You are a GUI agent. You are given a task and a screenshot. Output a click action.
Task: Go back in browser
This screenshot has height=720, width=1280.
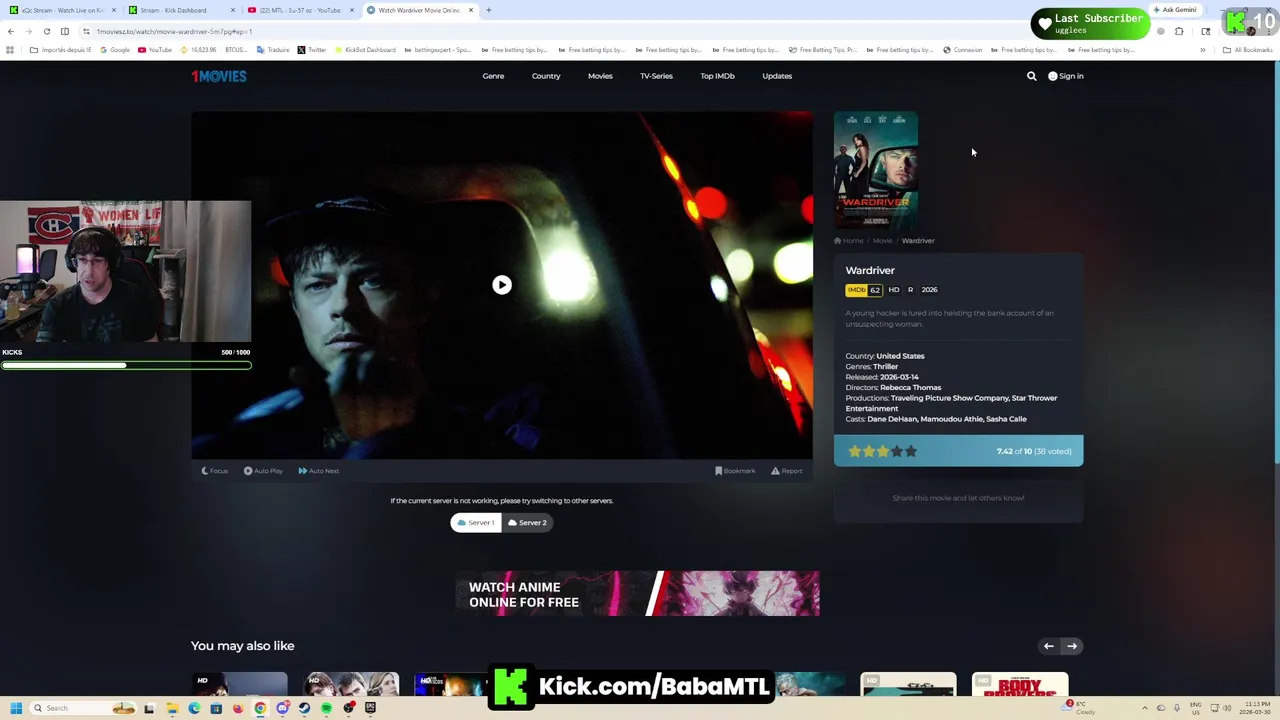(11, 31)
